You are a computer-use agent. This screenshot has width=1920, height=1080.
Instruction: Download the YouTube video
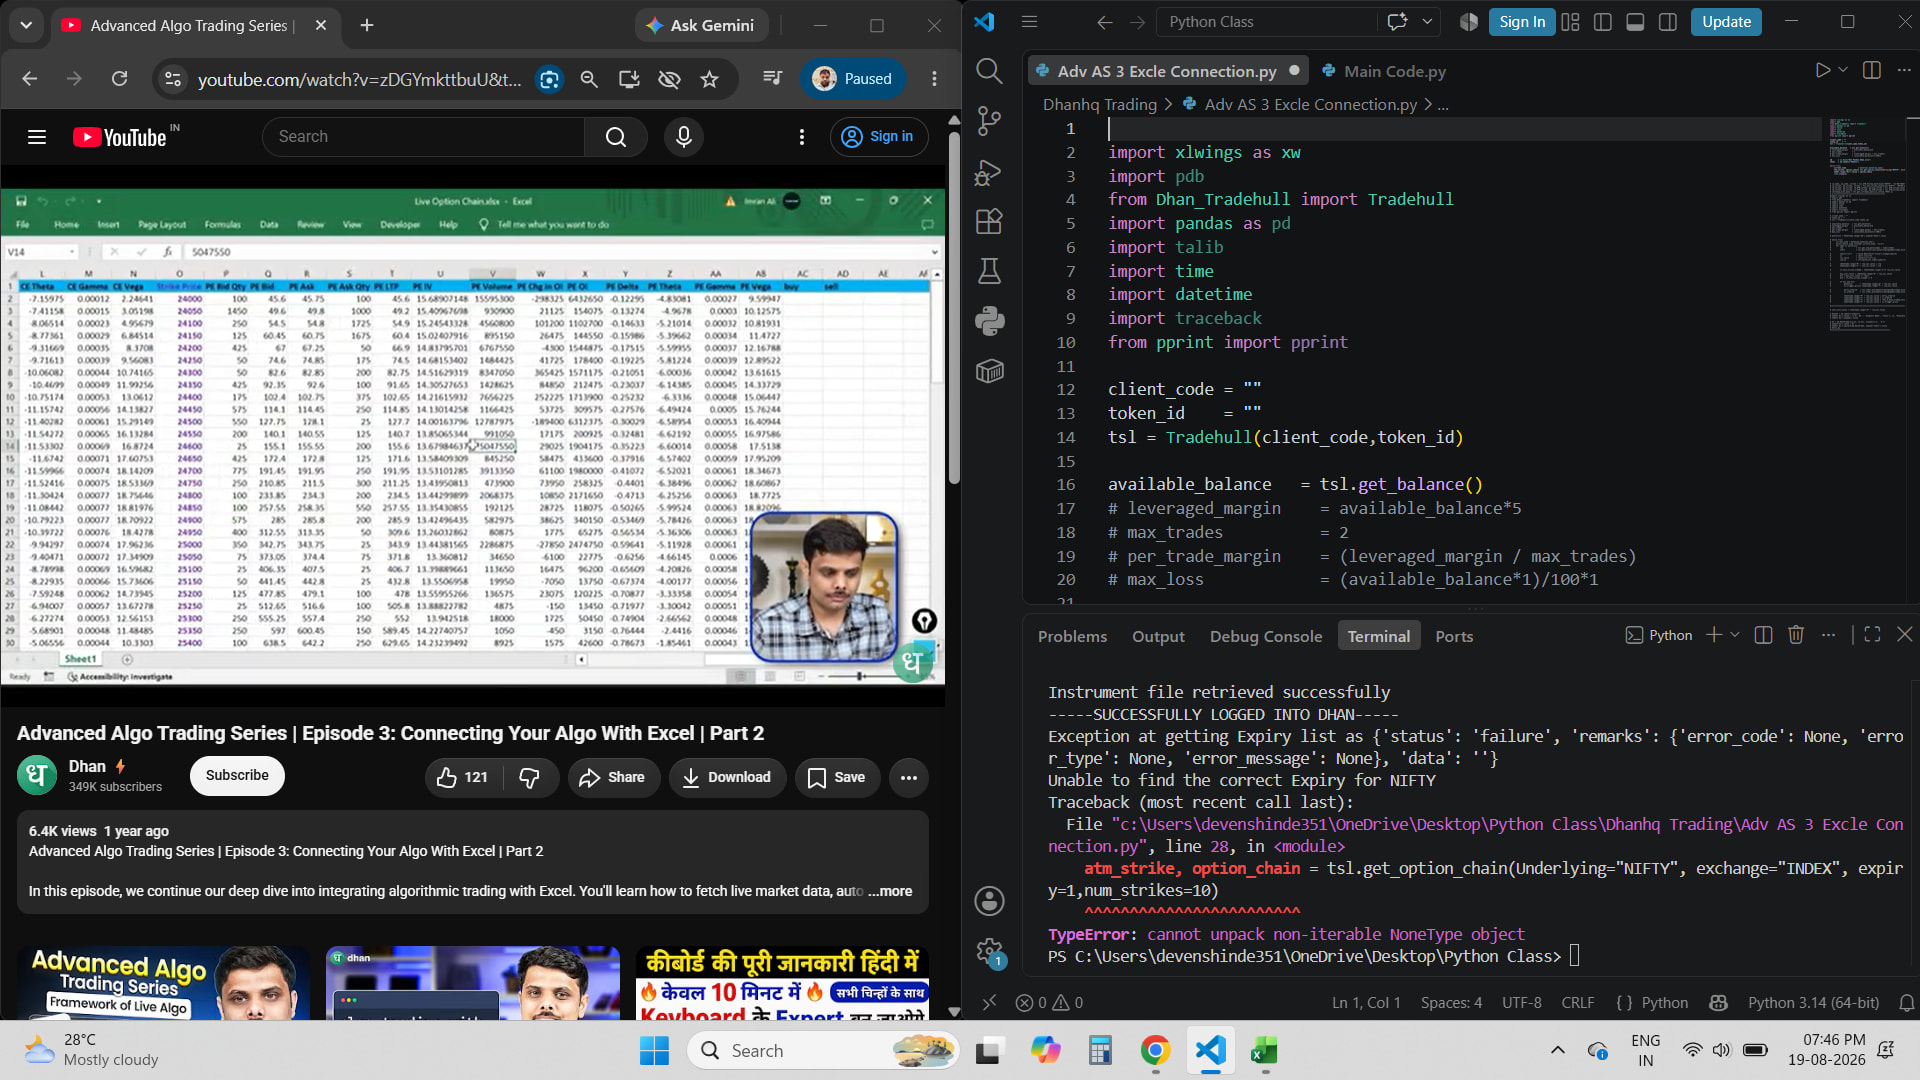(x=727, y=777)
